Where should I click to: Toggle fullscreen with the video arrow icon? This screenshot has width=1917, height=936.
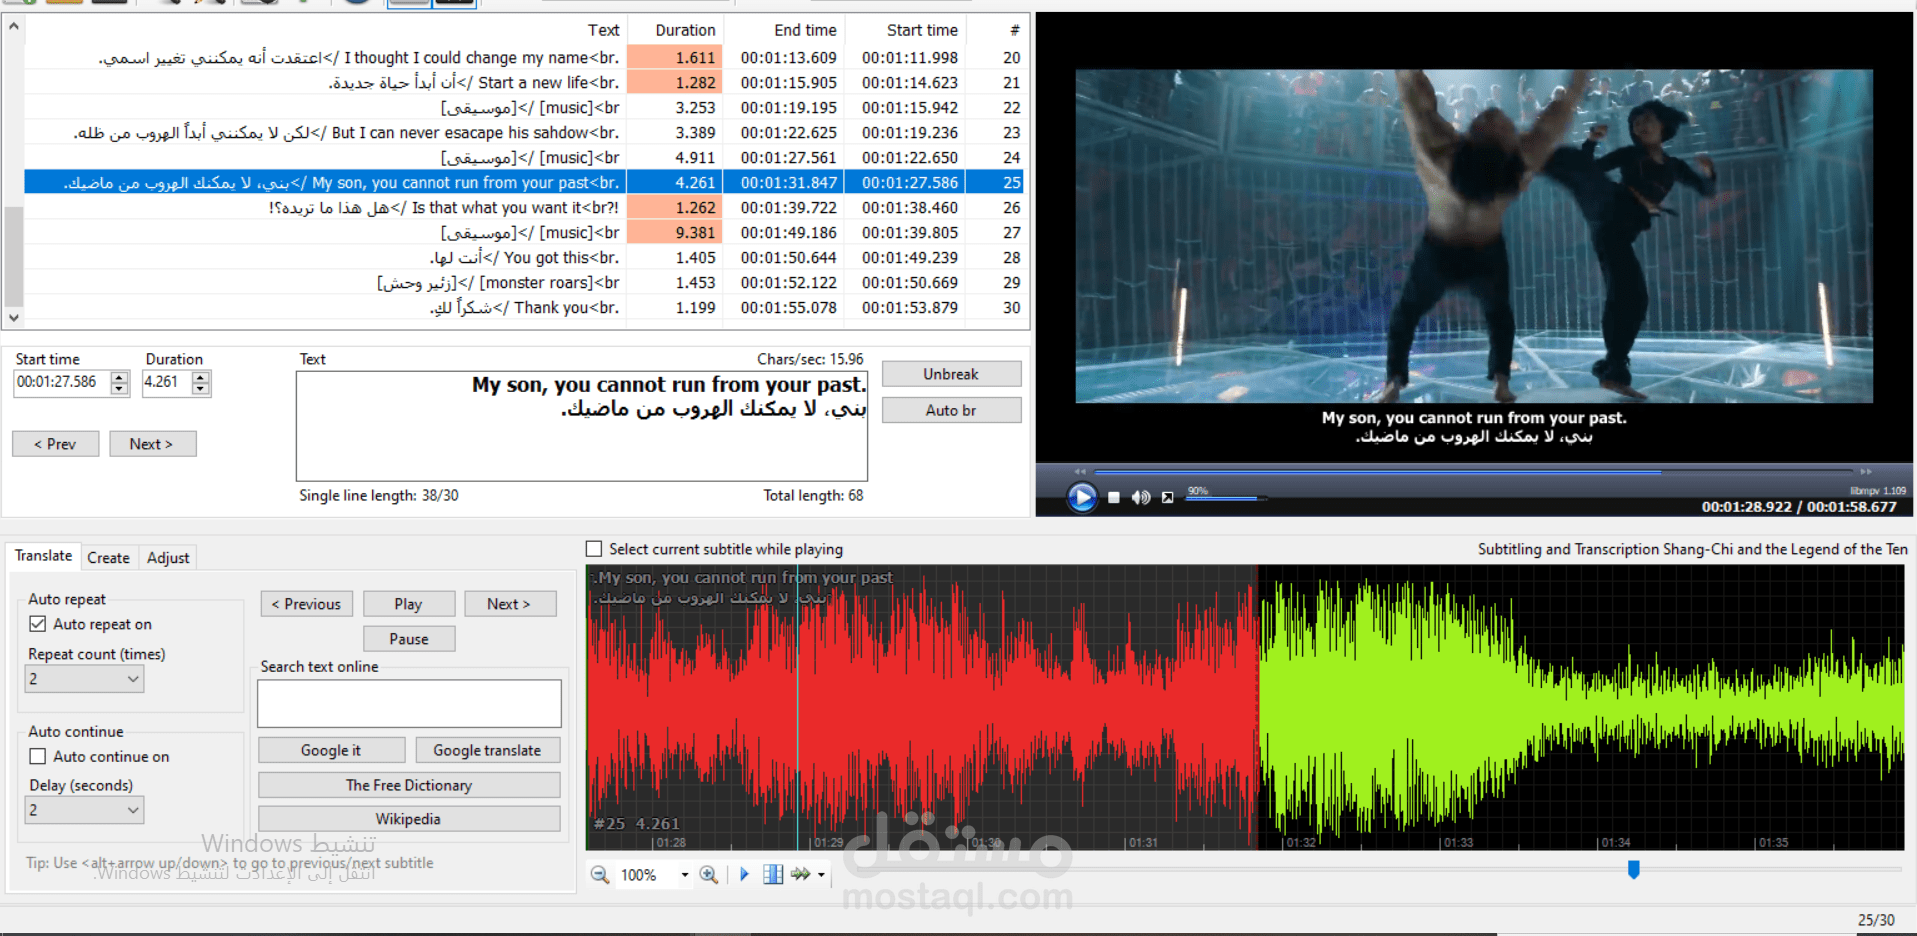(x=1167, y=497)
